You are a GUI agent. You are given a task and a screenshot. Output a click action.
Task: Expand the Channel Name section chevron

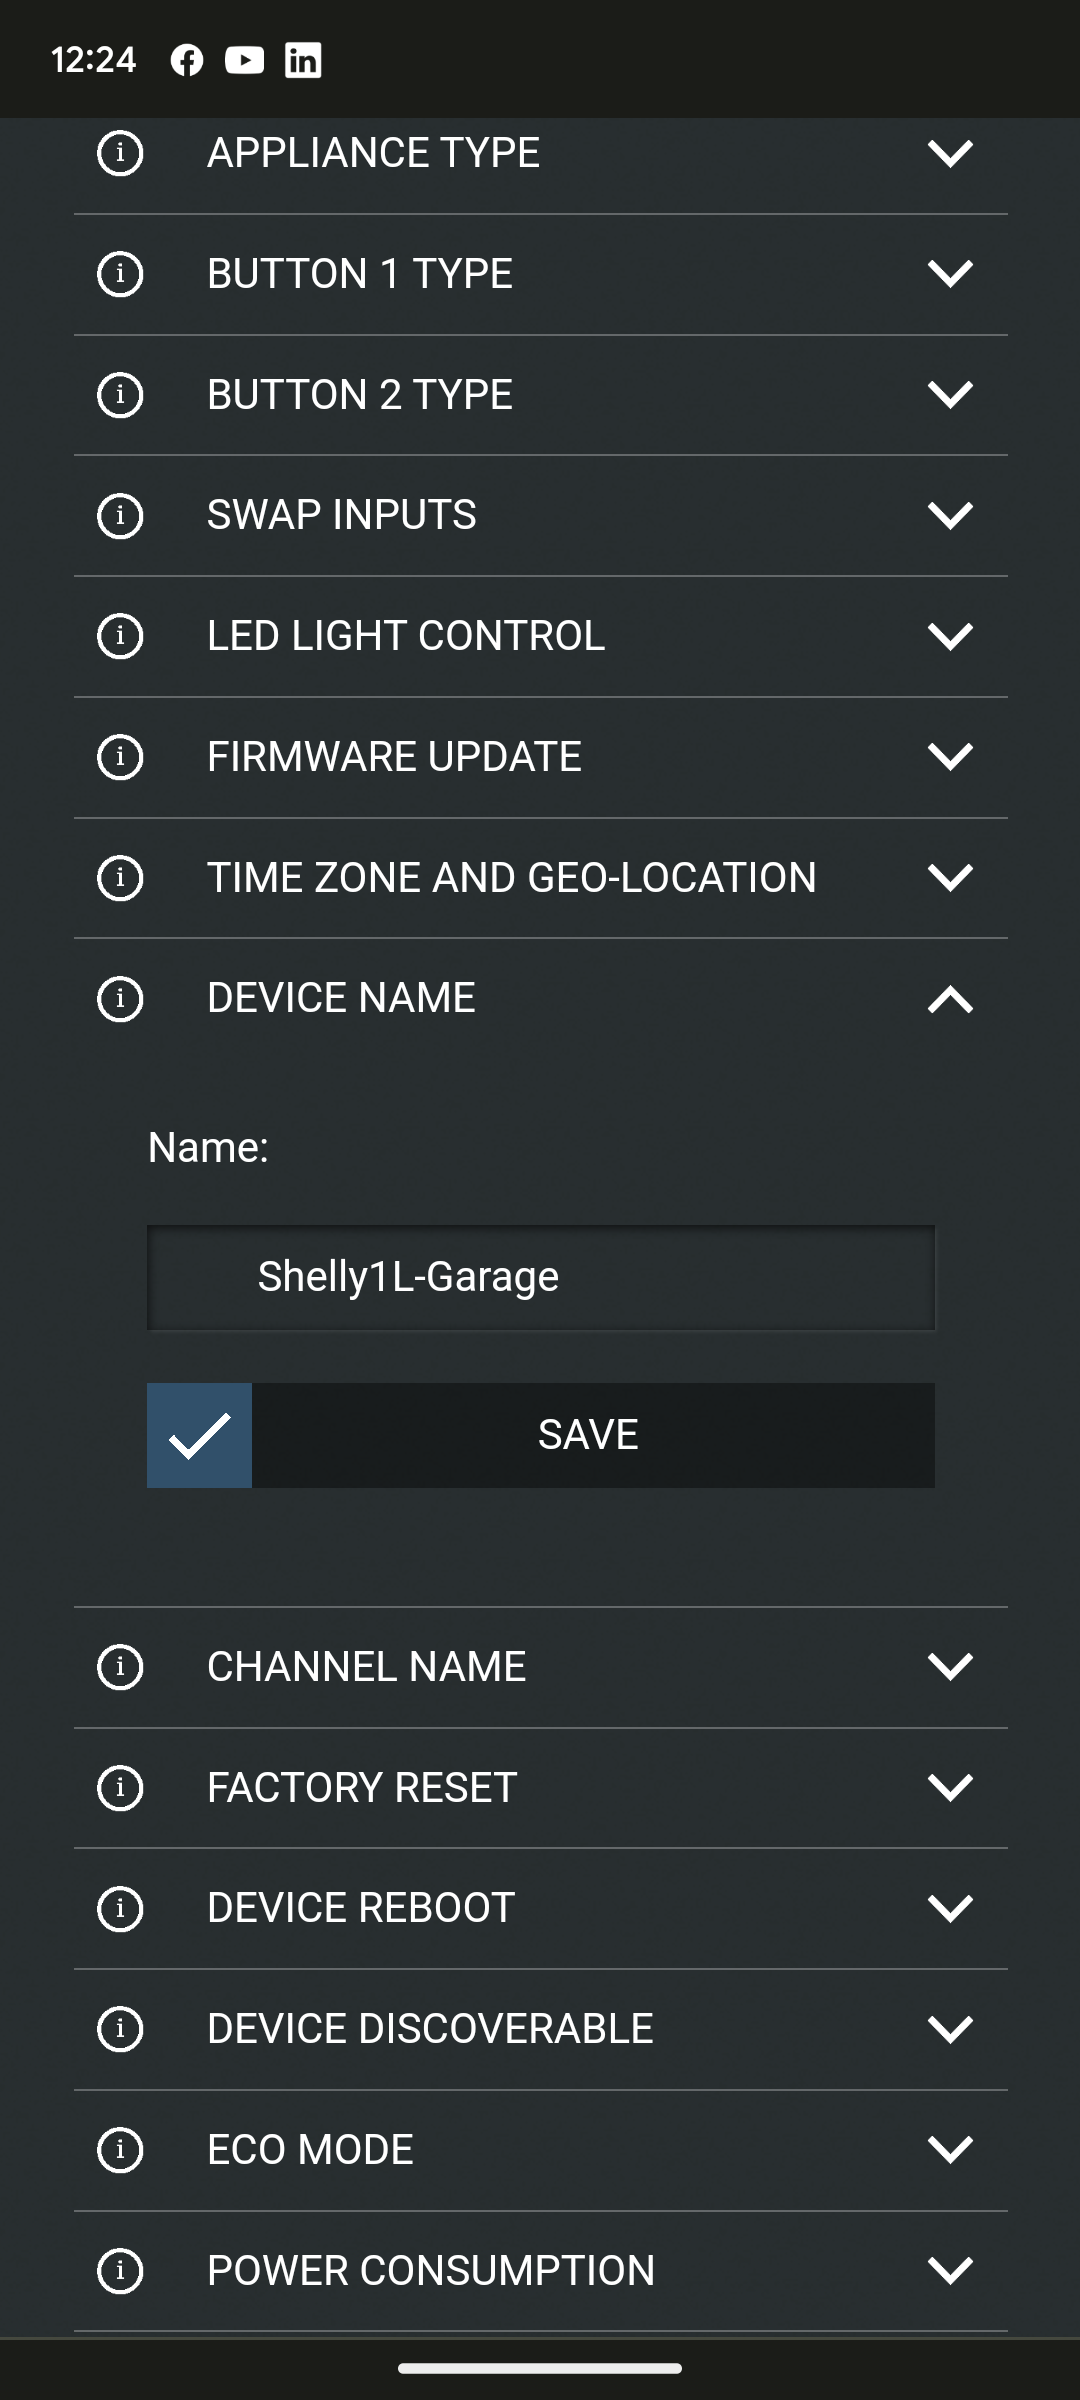click(x=950, y=1666)
